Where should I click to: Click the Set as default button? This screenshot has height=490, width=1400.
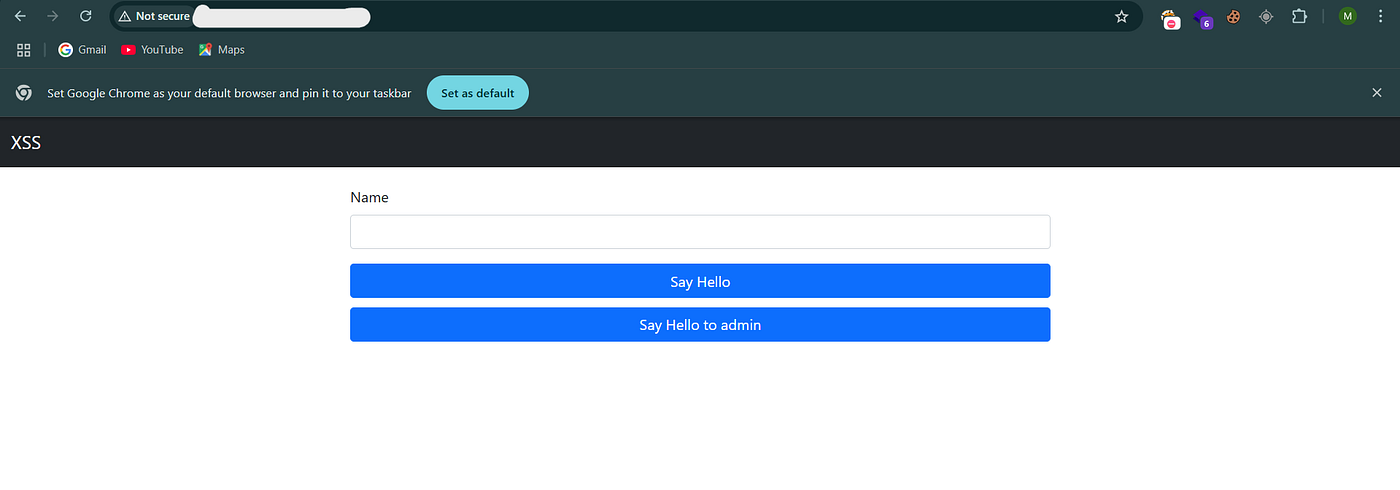coord(478,93)
